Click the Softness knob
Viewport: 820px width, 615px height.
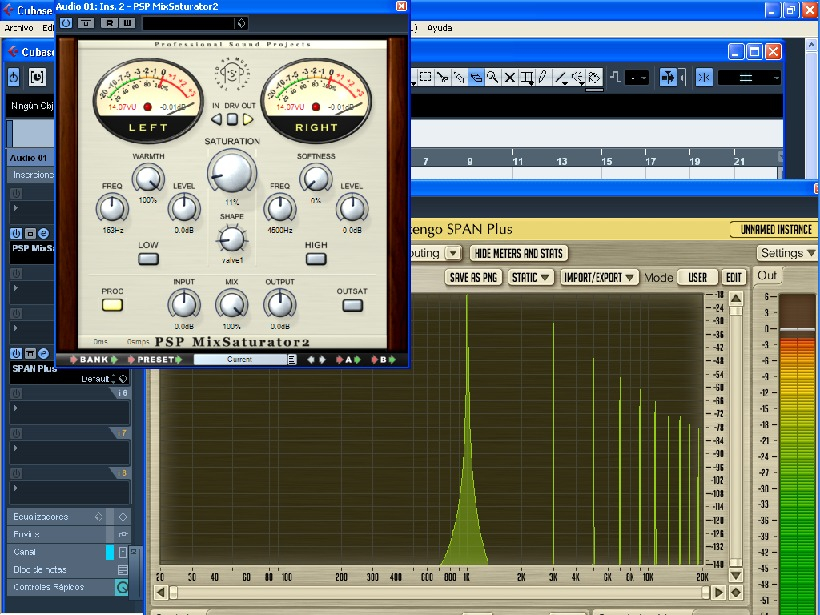pyautogui.click(x=315, y=178)
